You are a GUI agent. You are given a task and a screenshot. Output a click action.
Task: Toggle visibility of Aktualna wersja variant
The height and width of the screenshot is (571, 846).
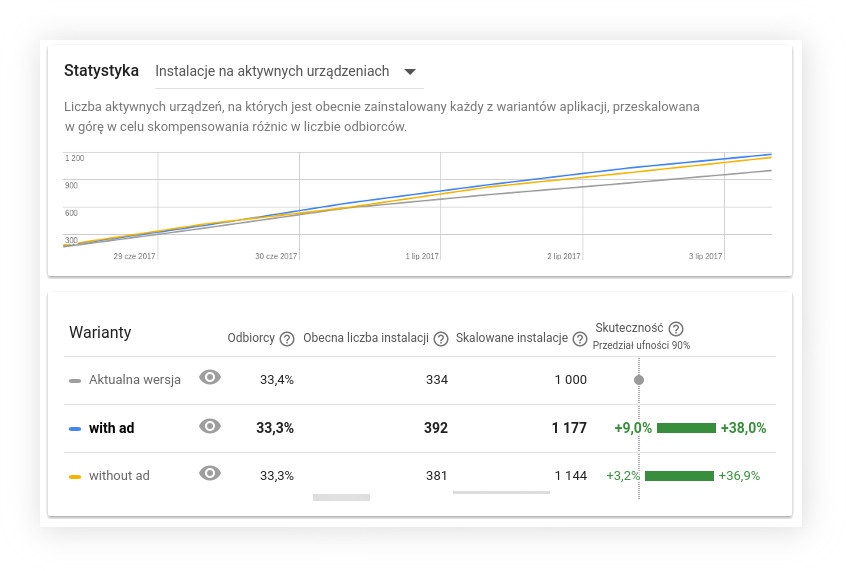(210, 377)
